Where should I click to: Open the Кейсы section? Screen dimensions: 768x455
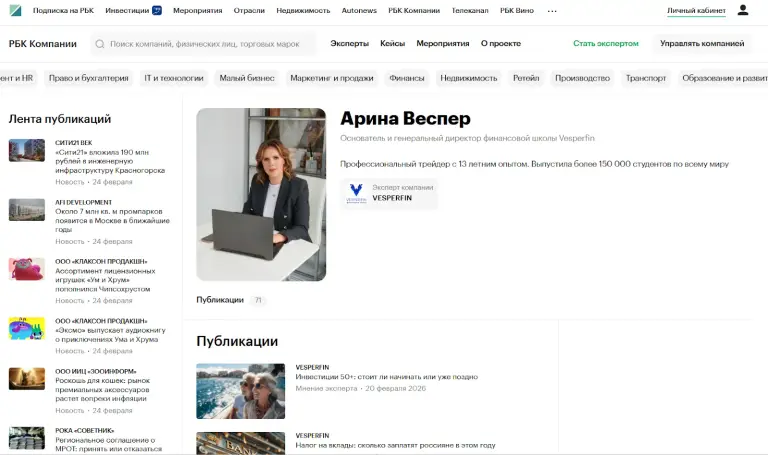click(392, 44)
